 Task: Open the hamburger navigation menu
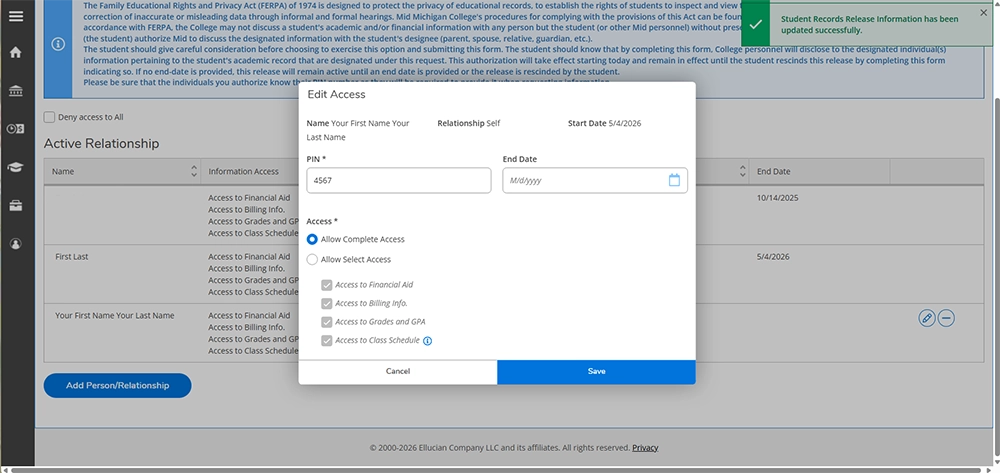pos(16,17)
